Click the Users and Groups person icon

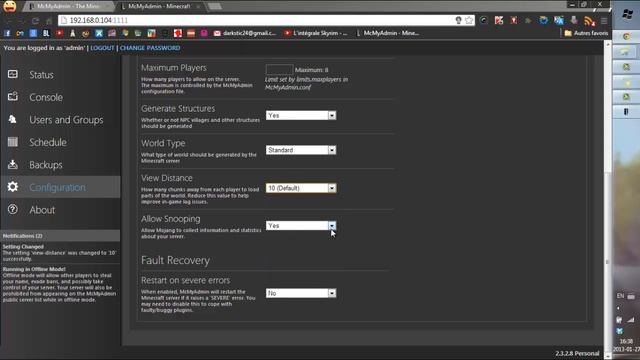coord(13,119)
